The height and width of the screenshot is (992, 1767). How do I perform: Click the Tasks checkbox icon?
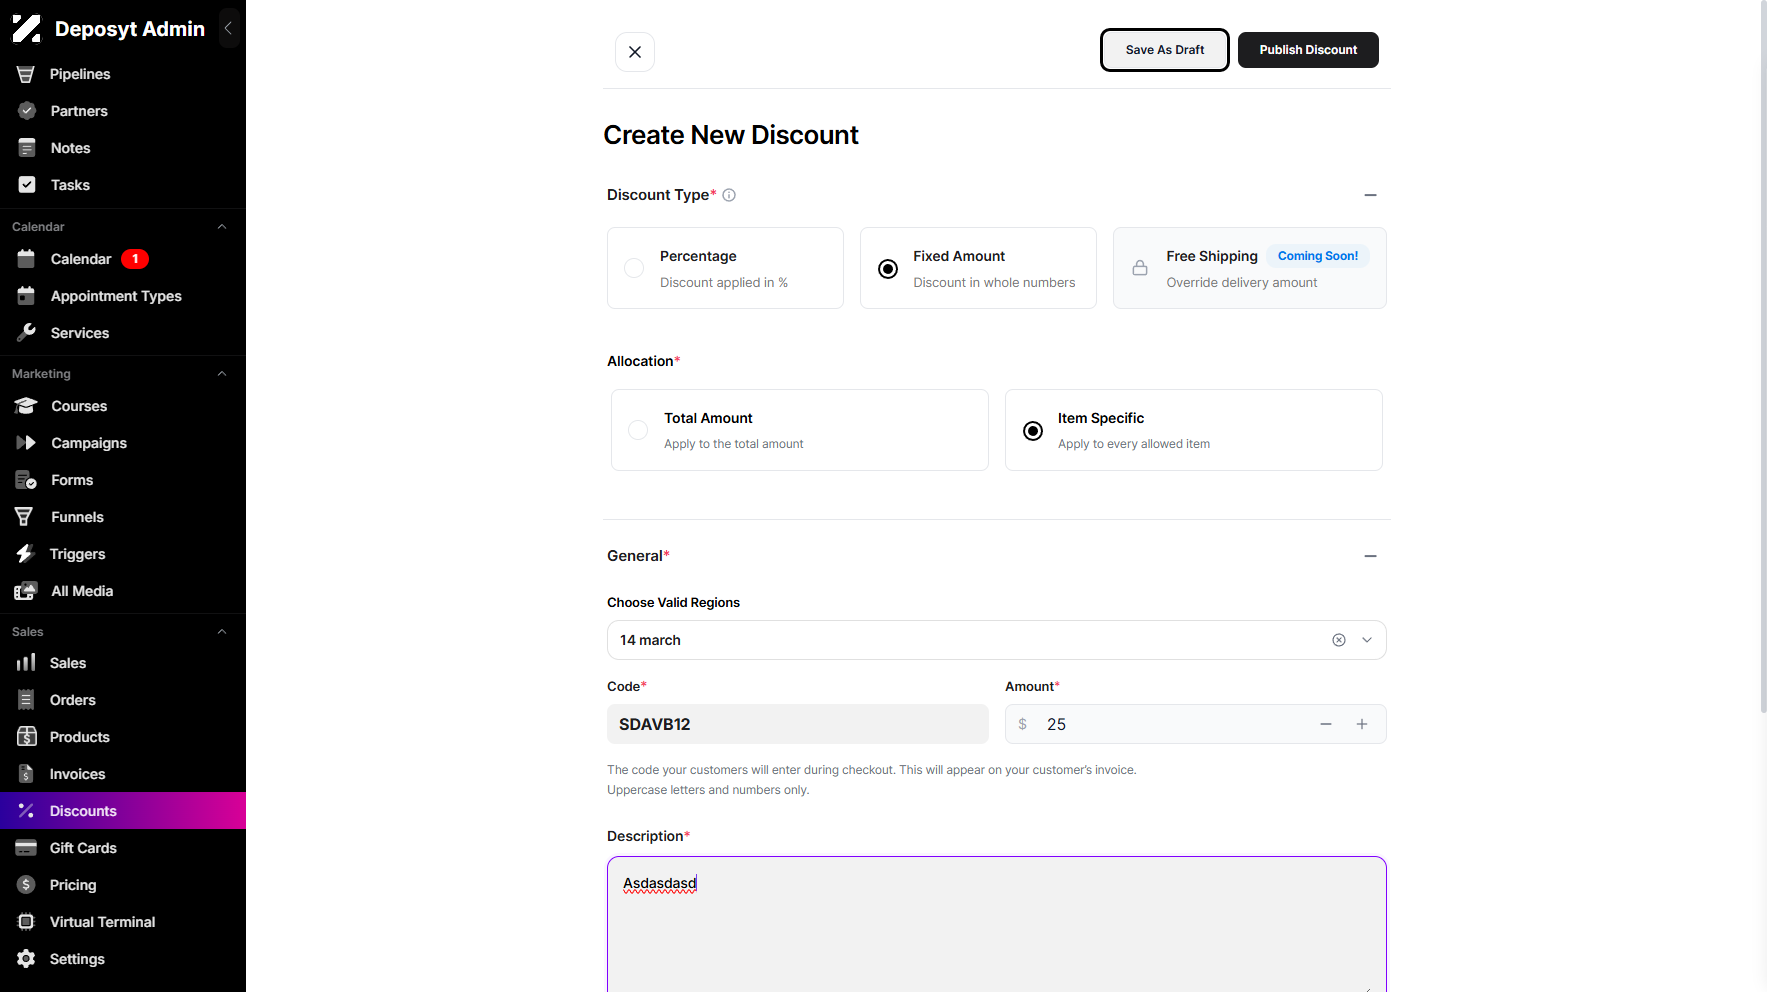27,185
